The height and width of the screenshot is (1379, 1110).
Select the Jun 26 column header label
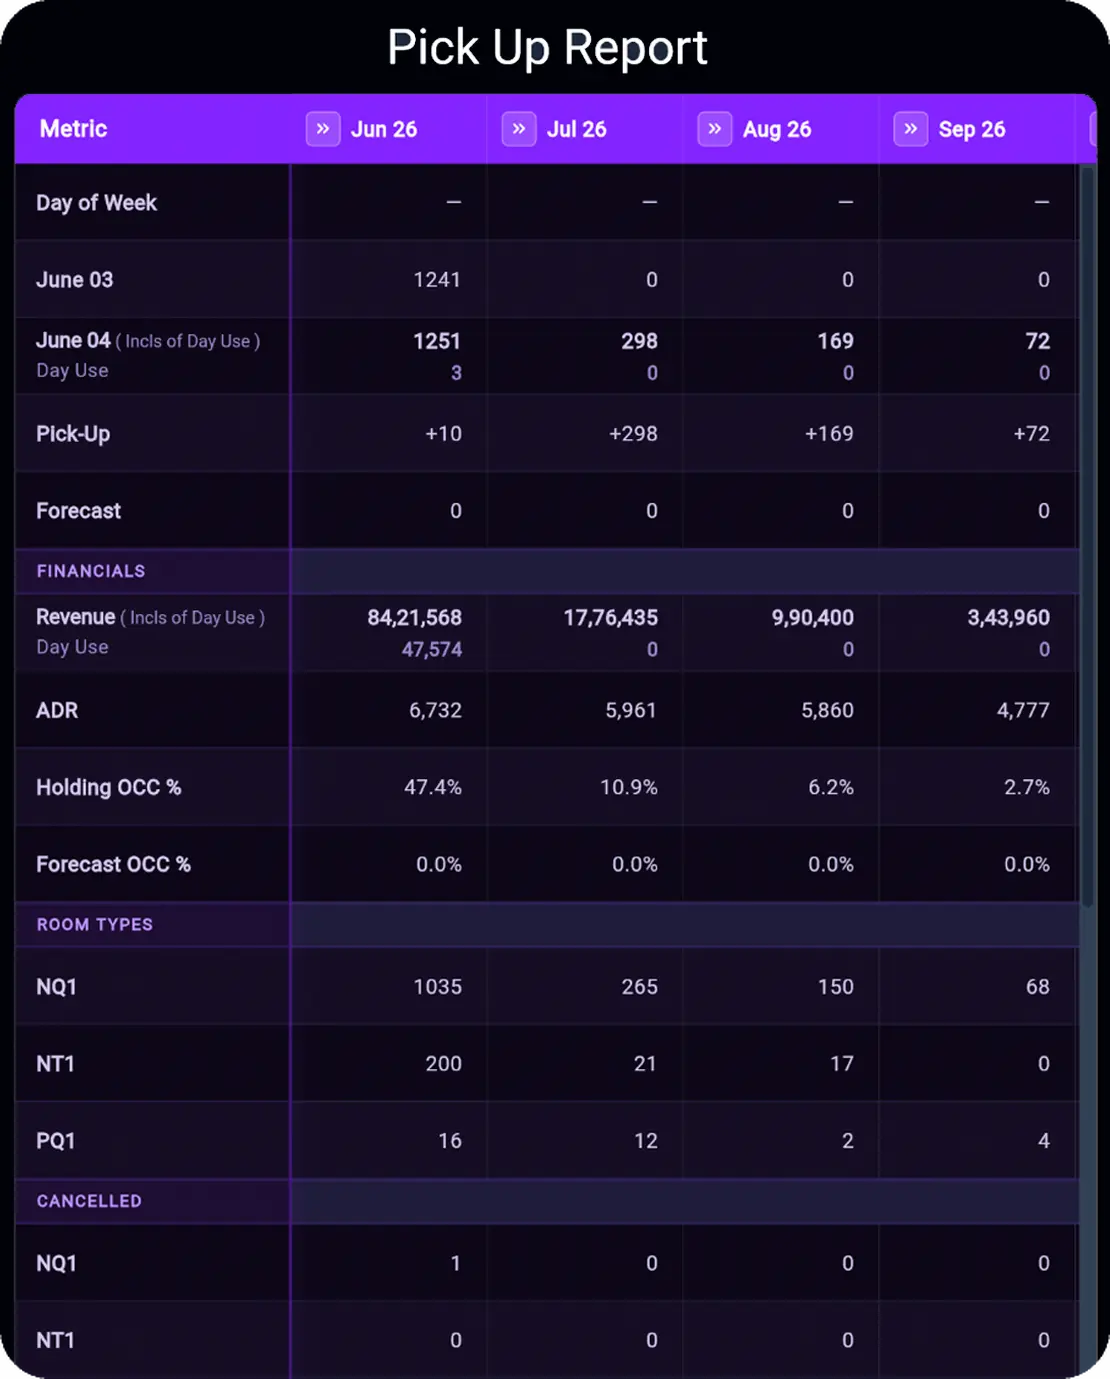(384, 129)
